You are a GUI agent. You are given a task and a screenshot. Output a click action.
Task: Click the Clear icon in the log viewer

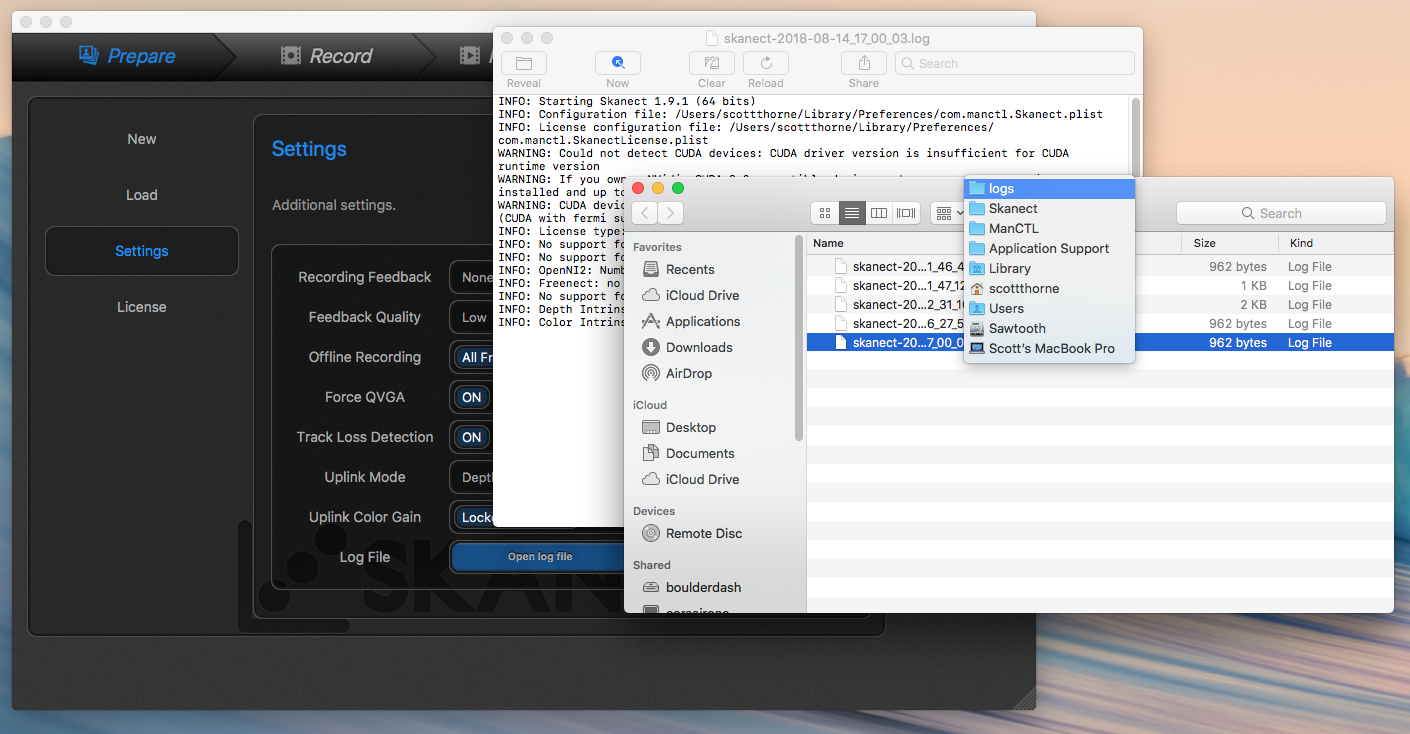712,63
